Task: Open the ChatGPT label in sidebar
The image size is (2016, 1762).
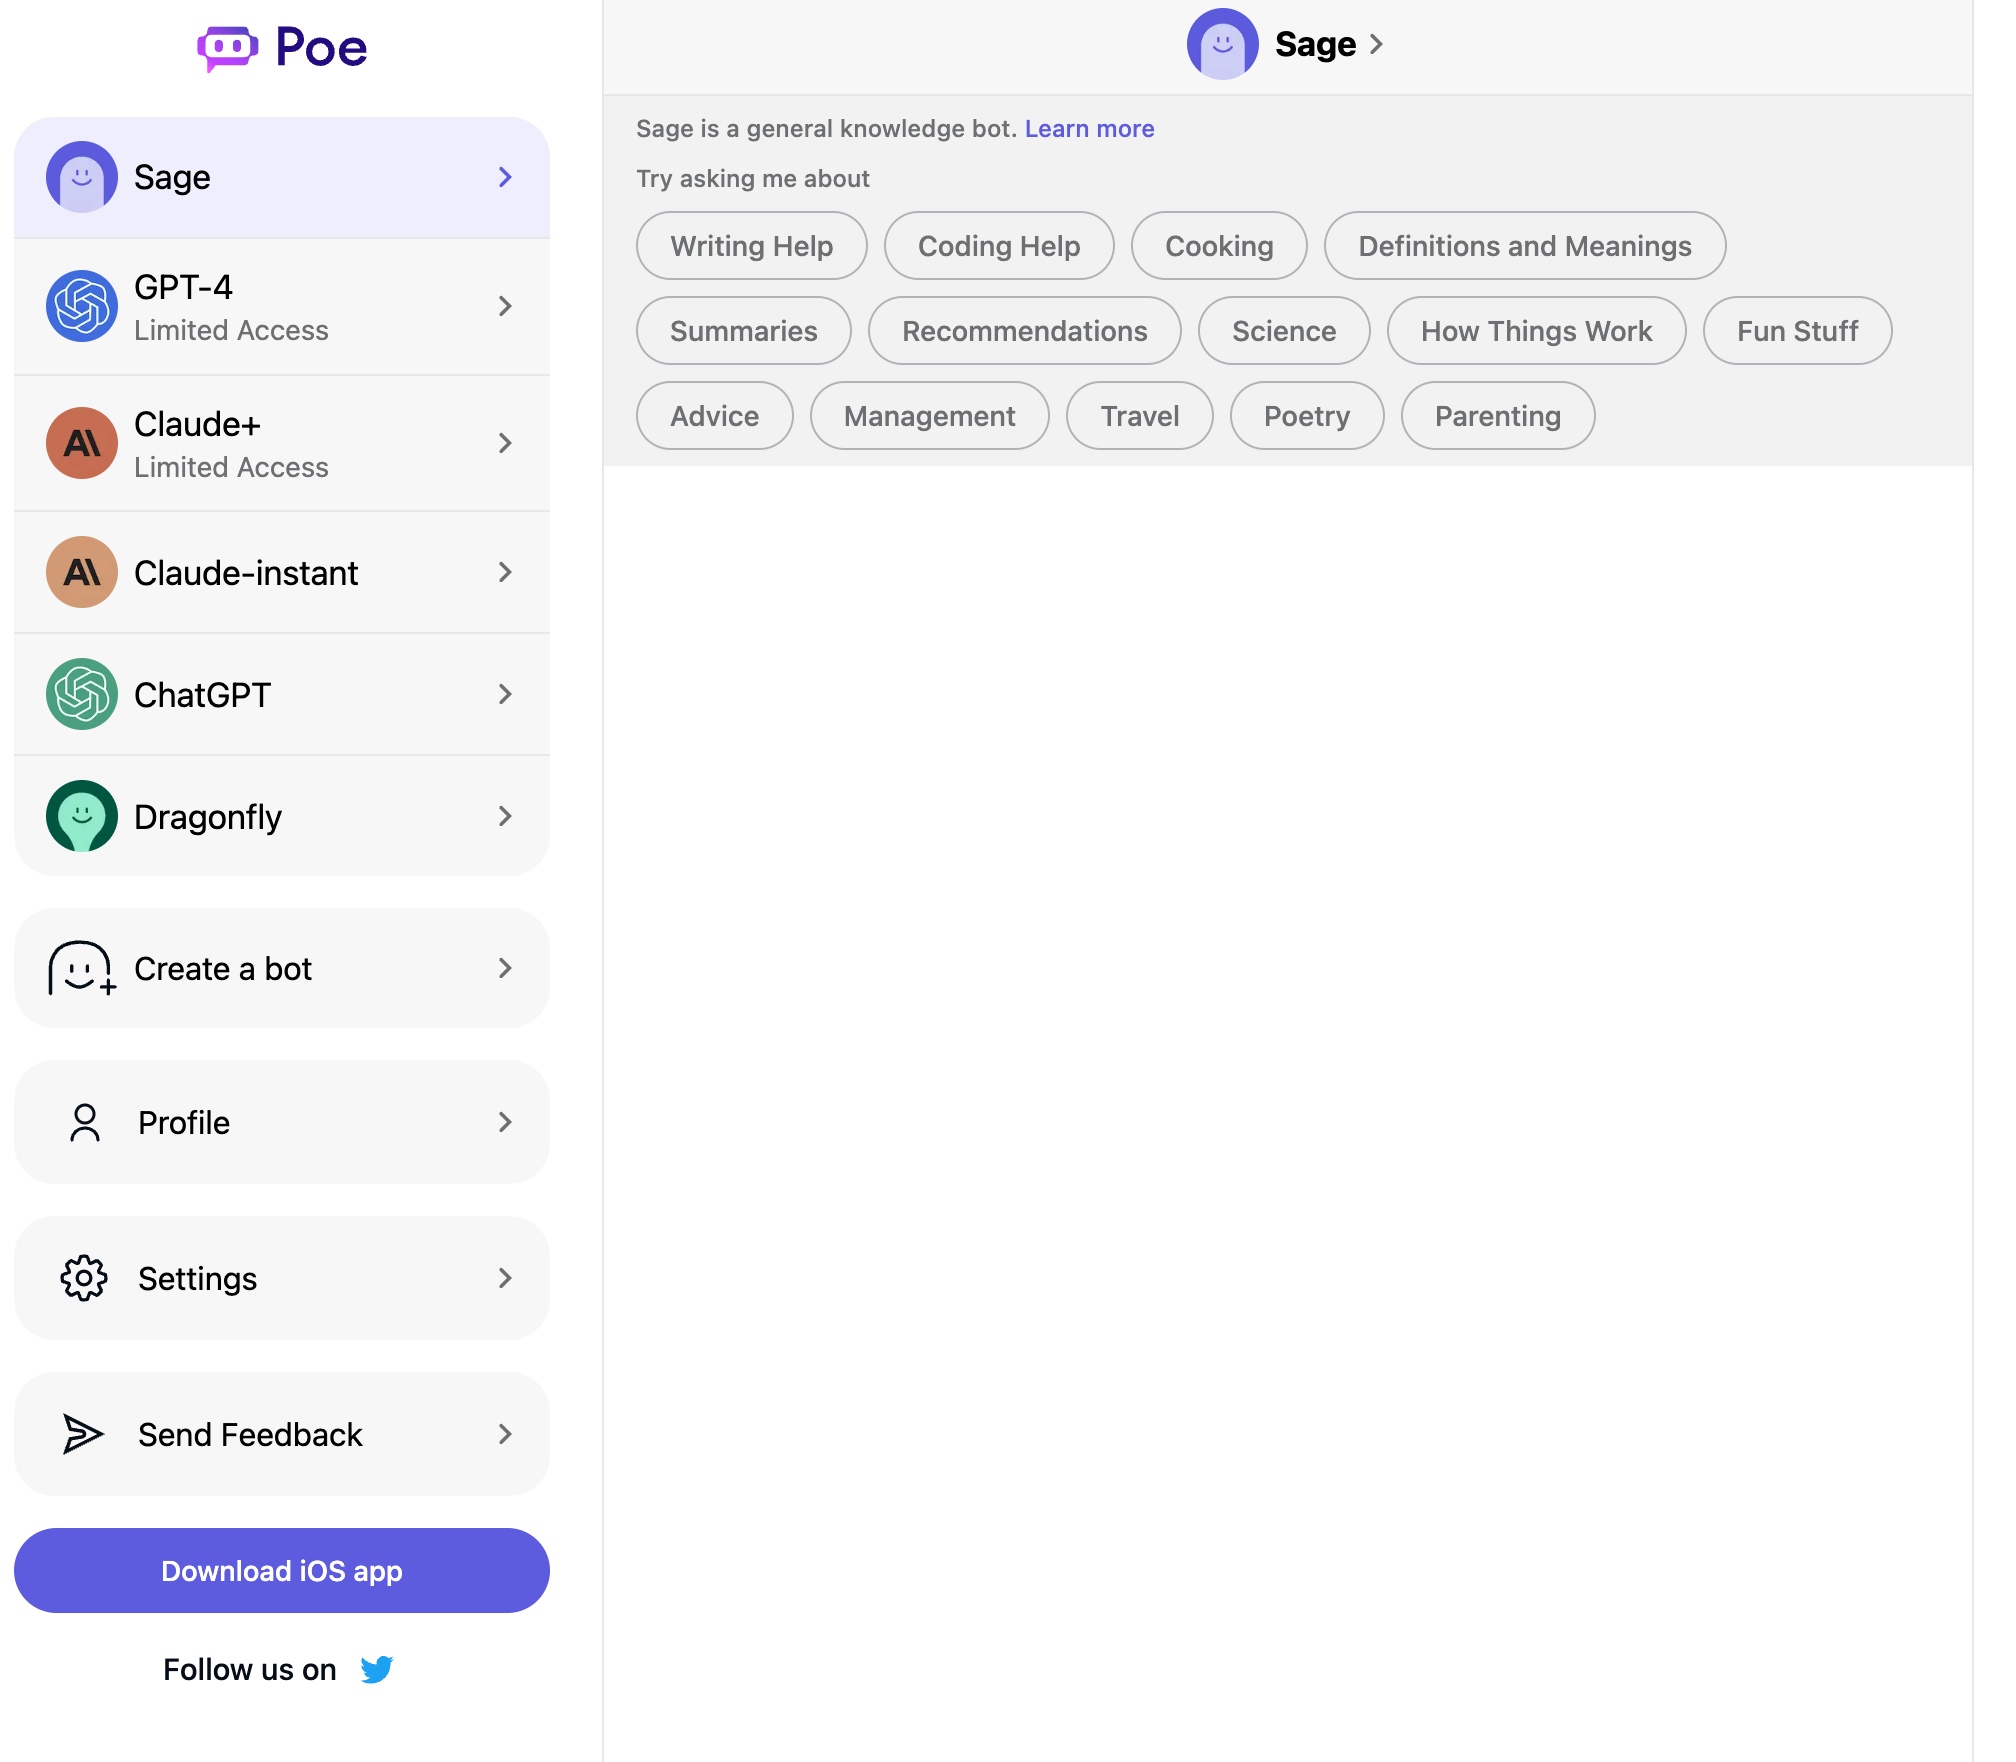Action: click(202, 695)
